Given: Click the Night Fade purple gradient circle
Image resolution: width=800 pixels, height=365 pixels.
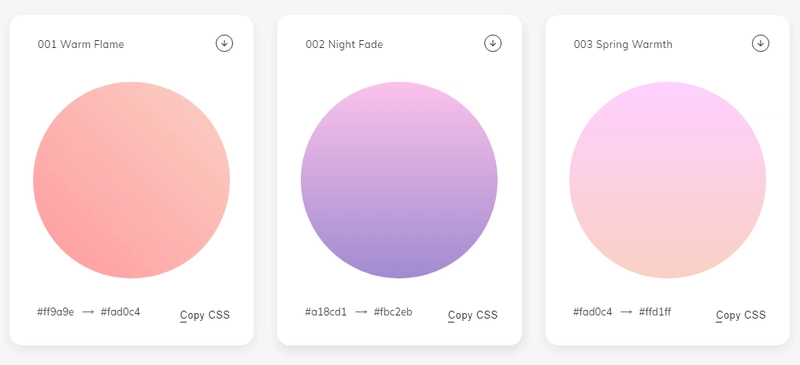Looking at the screenshot, I should tap(399, 180).
